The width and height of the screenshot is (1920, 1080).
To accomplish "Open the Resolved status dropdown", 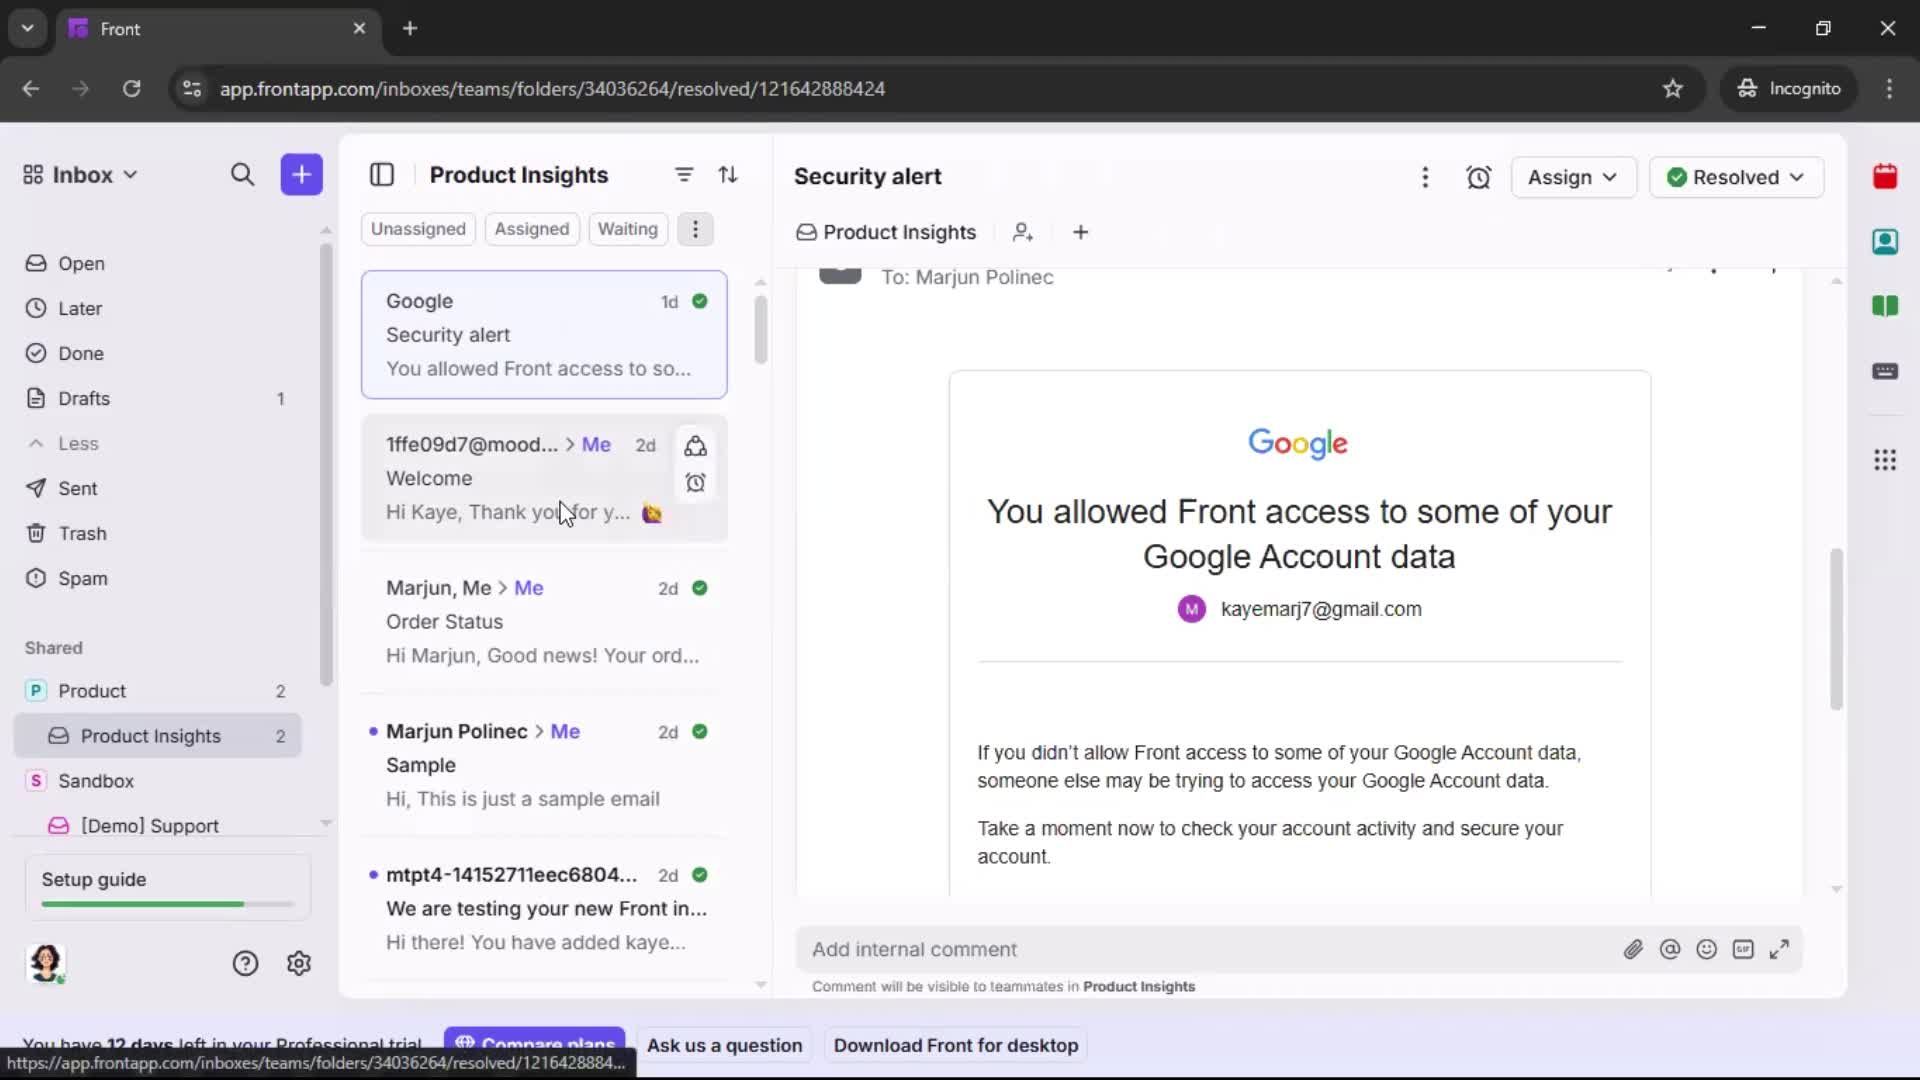I will point(1736,177).
